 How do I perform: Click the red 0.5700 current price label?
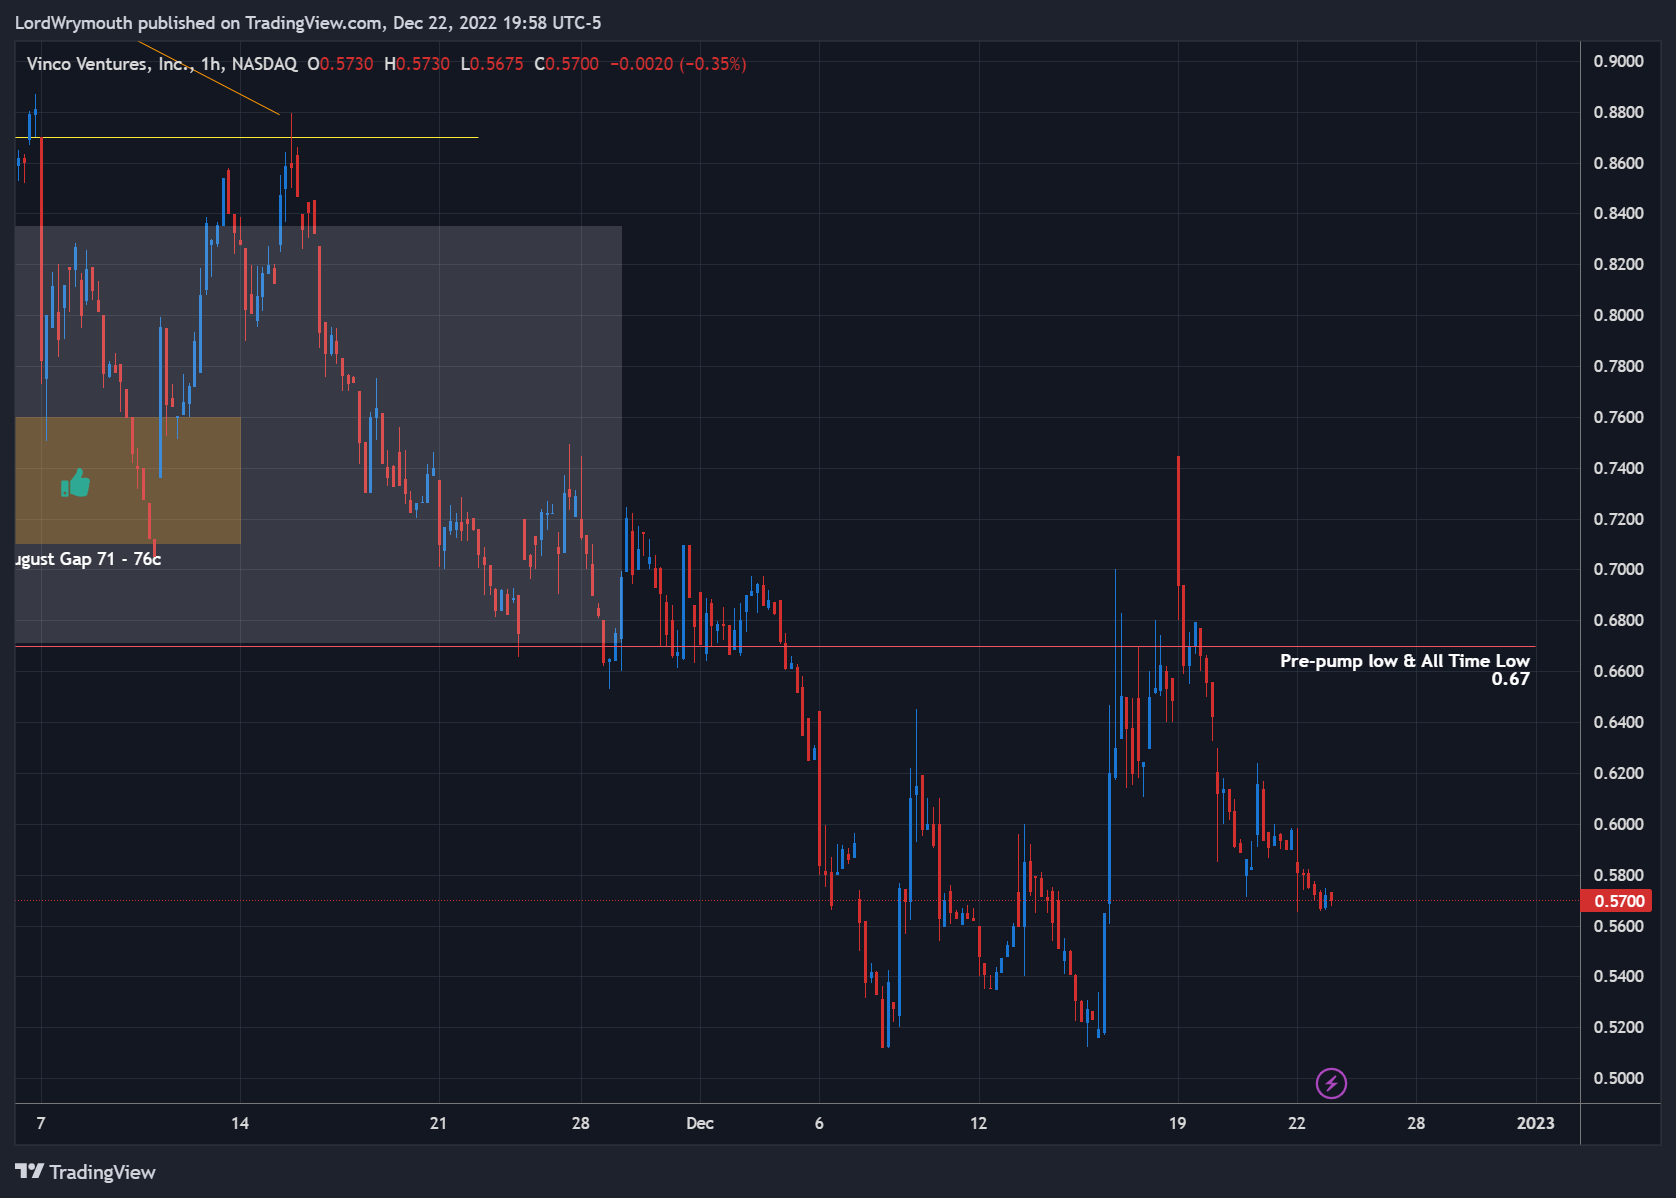[1615, 901]
